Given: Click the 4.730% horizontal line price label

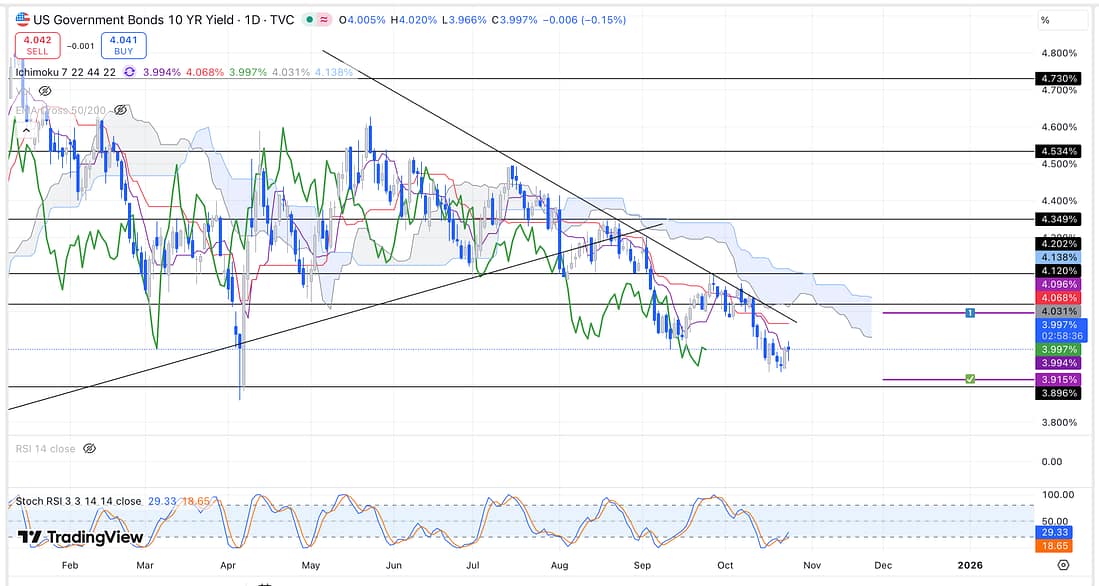Looking at the screenshot, I should point(1058,78).
